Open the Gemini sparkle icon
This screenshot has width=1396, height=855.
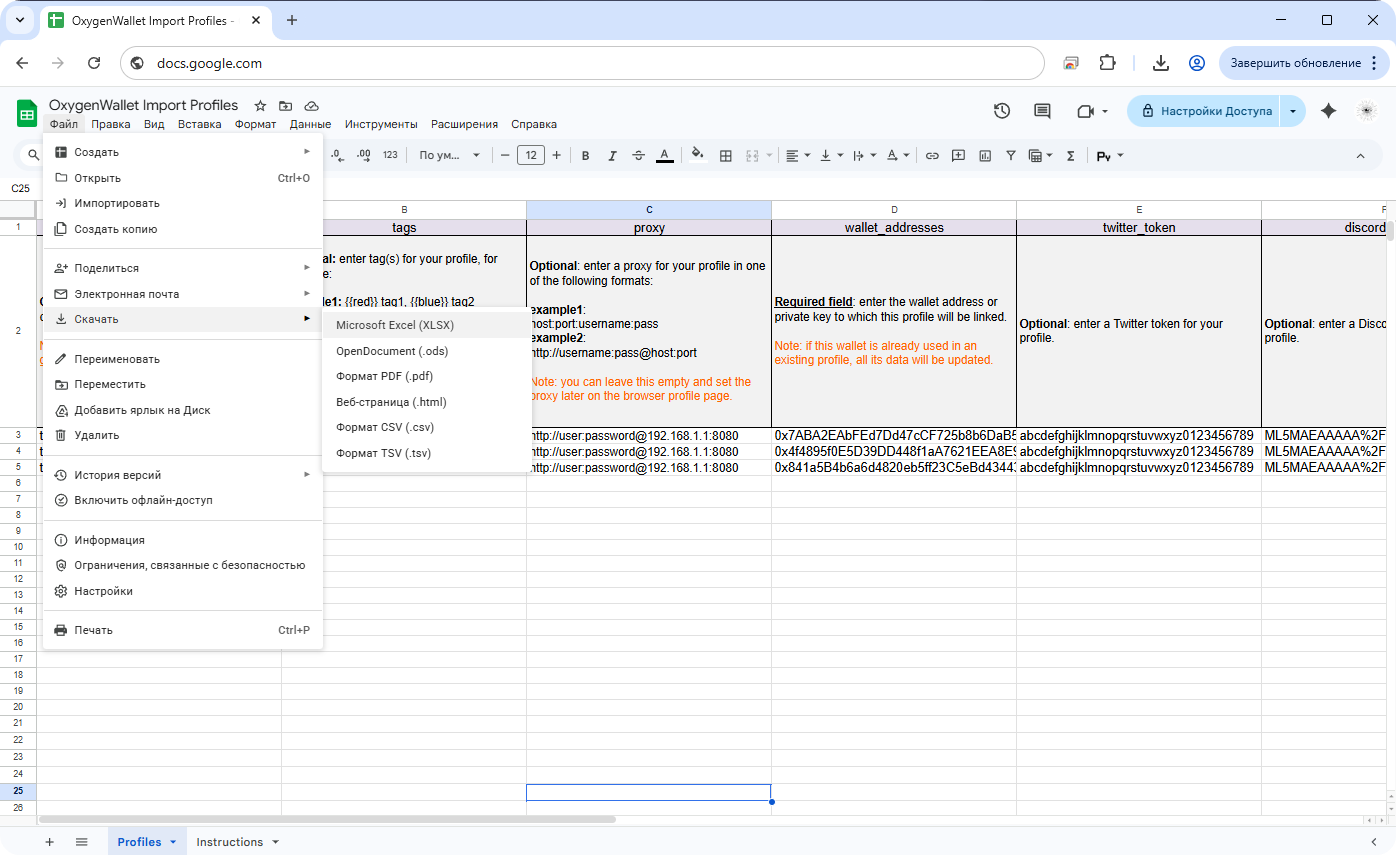click(1328, 111)
